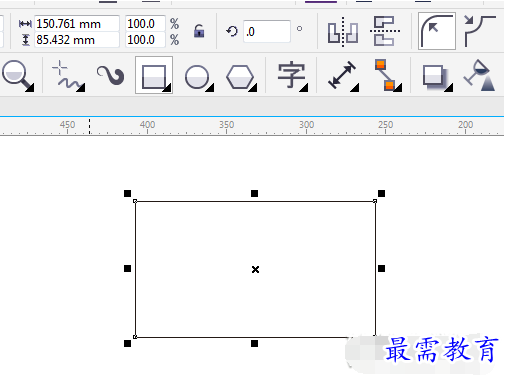
Task: Click the object width field 150.761 mm
Action: coord(77,24)
